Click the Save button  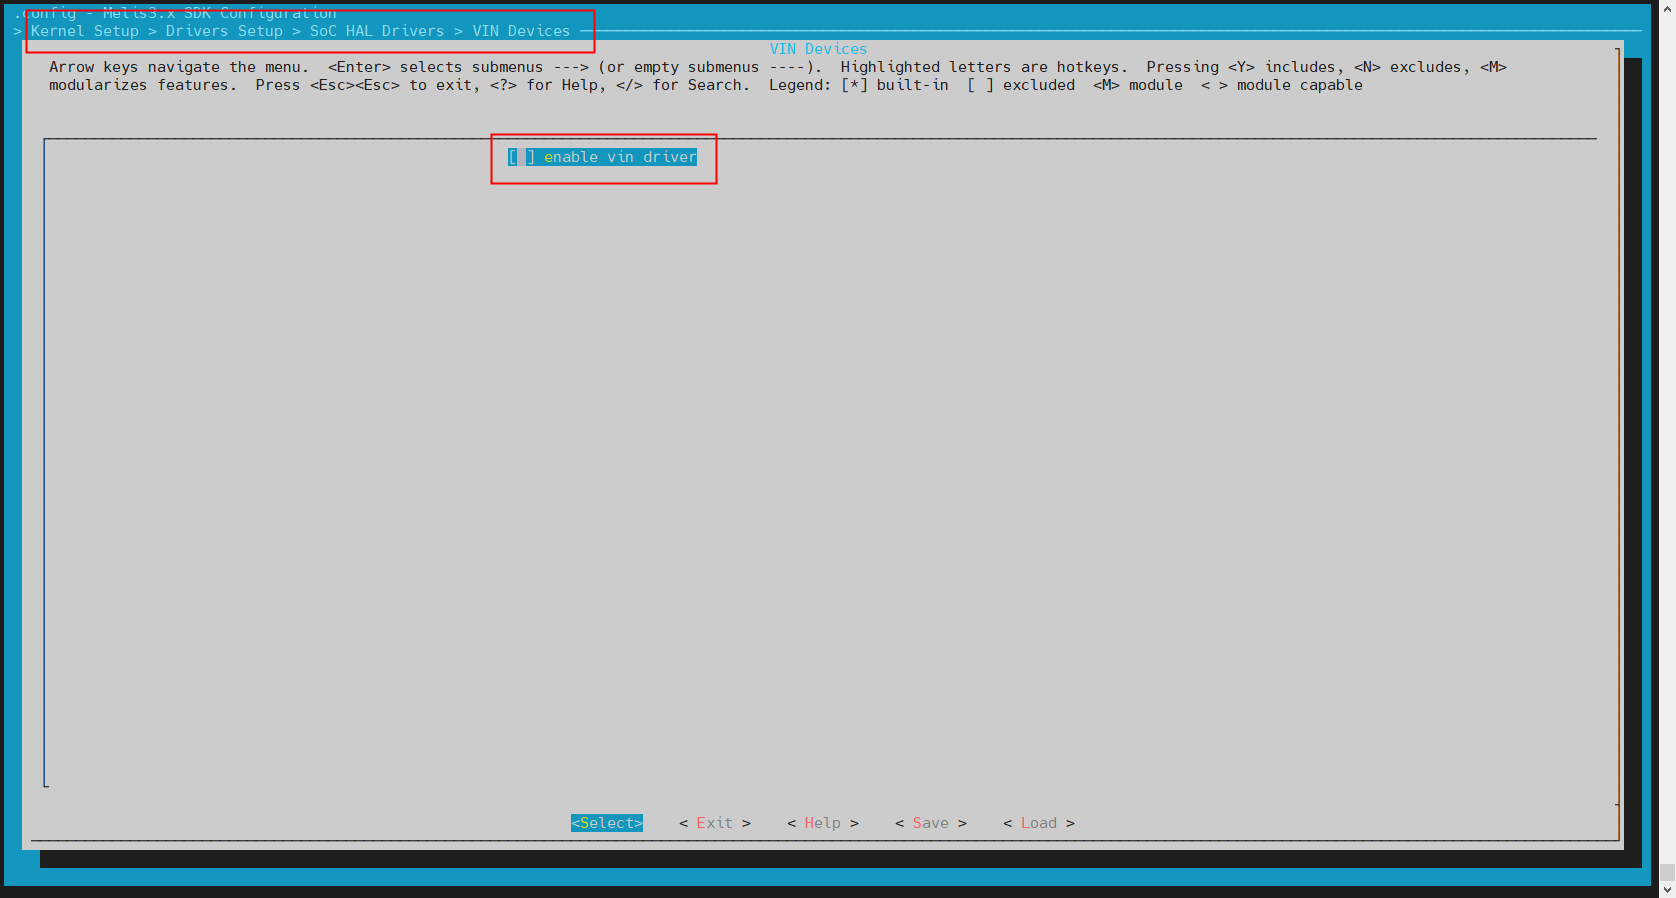point(930,823)
